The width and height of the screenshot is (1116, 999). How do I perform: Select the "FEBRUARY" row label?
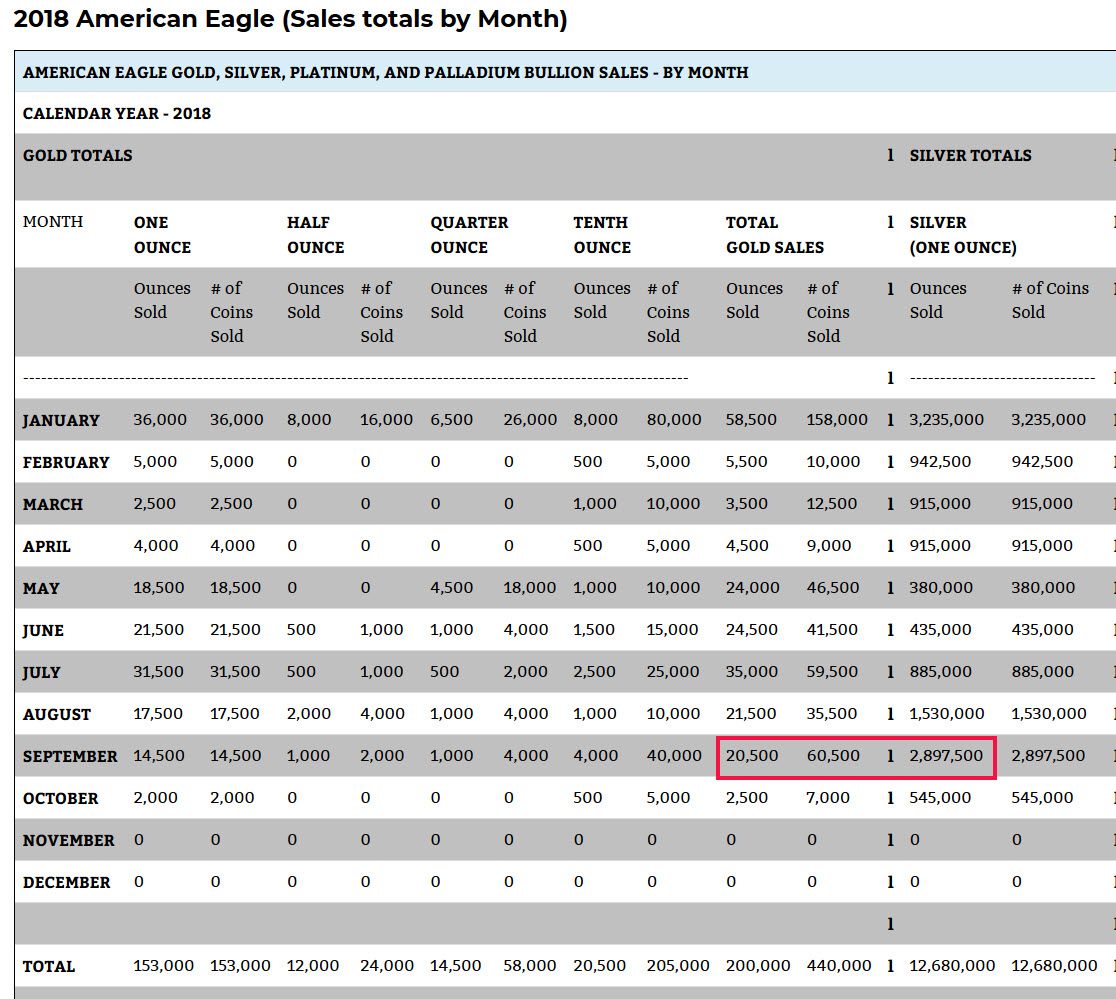66,462
